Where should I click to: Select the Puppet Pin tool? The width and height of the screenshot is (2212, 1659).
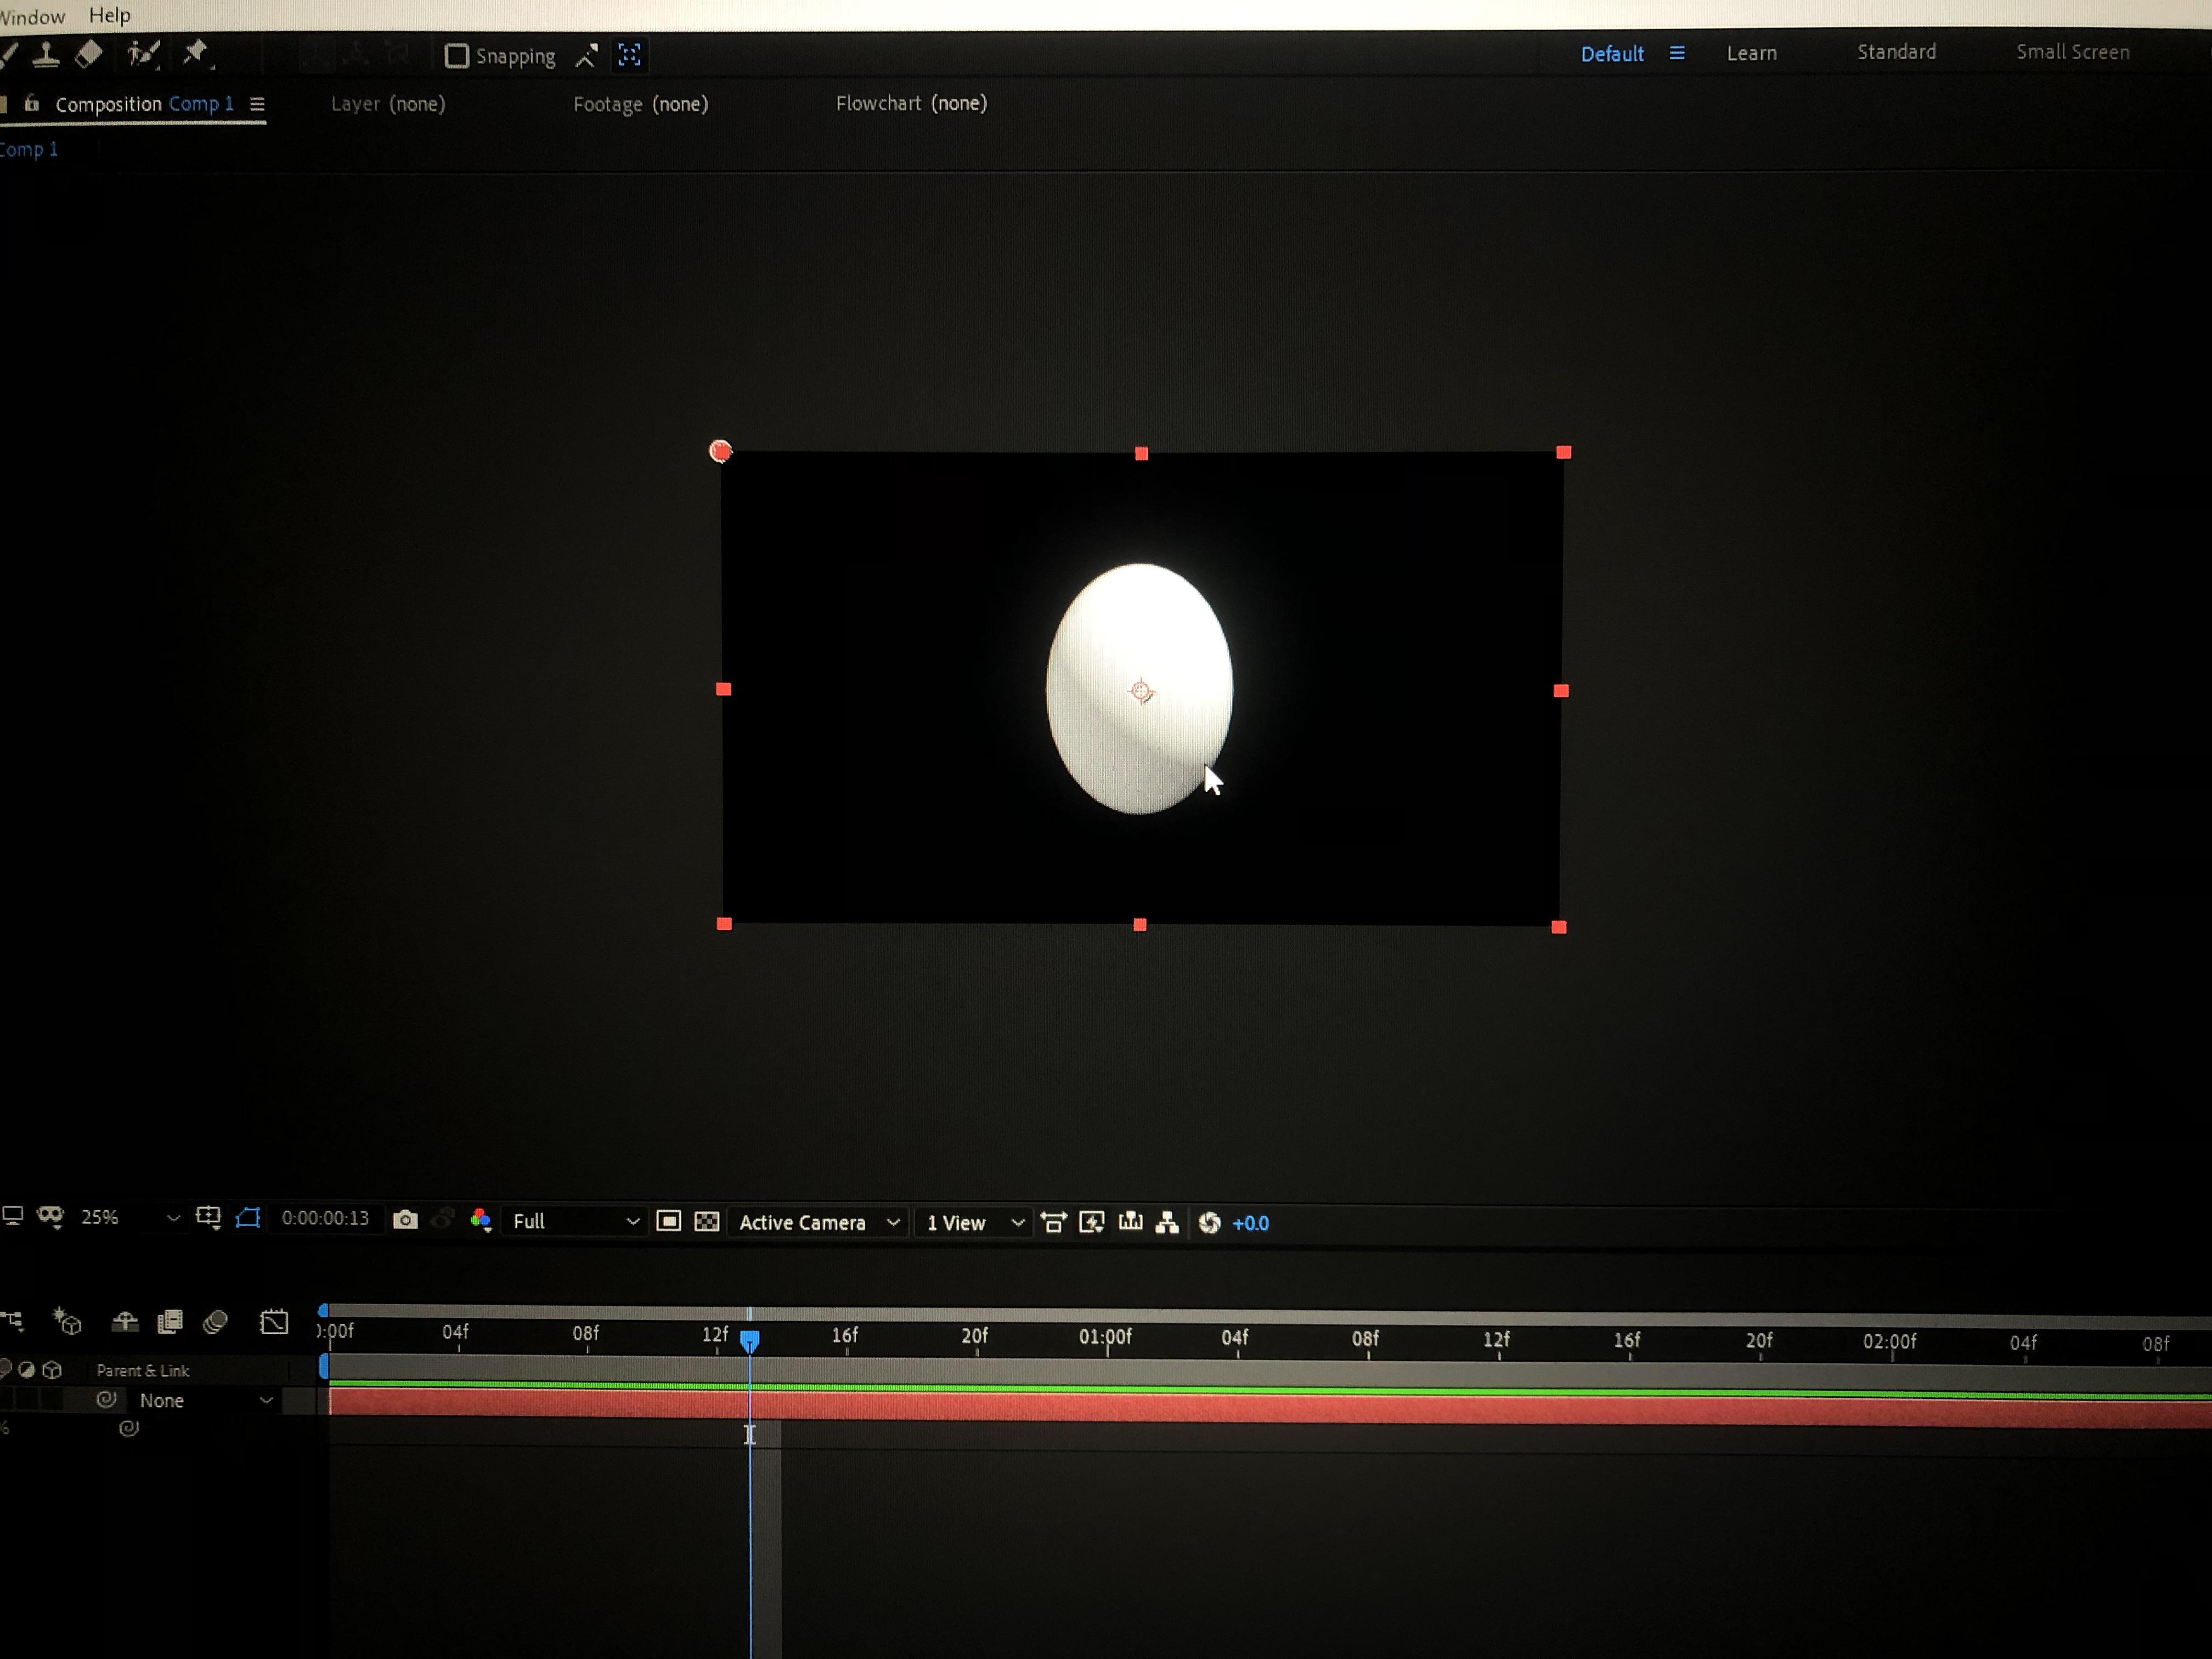pyautogui.click(x=195, y=52)
